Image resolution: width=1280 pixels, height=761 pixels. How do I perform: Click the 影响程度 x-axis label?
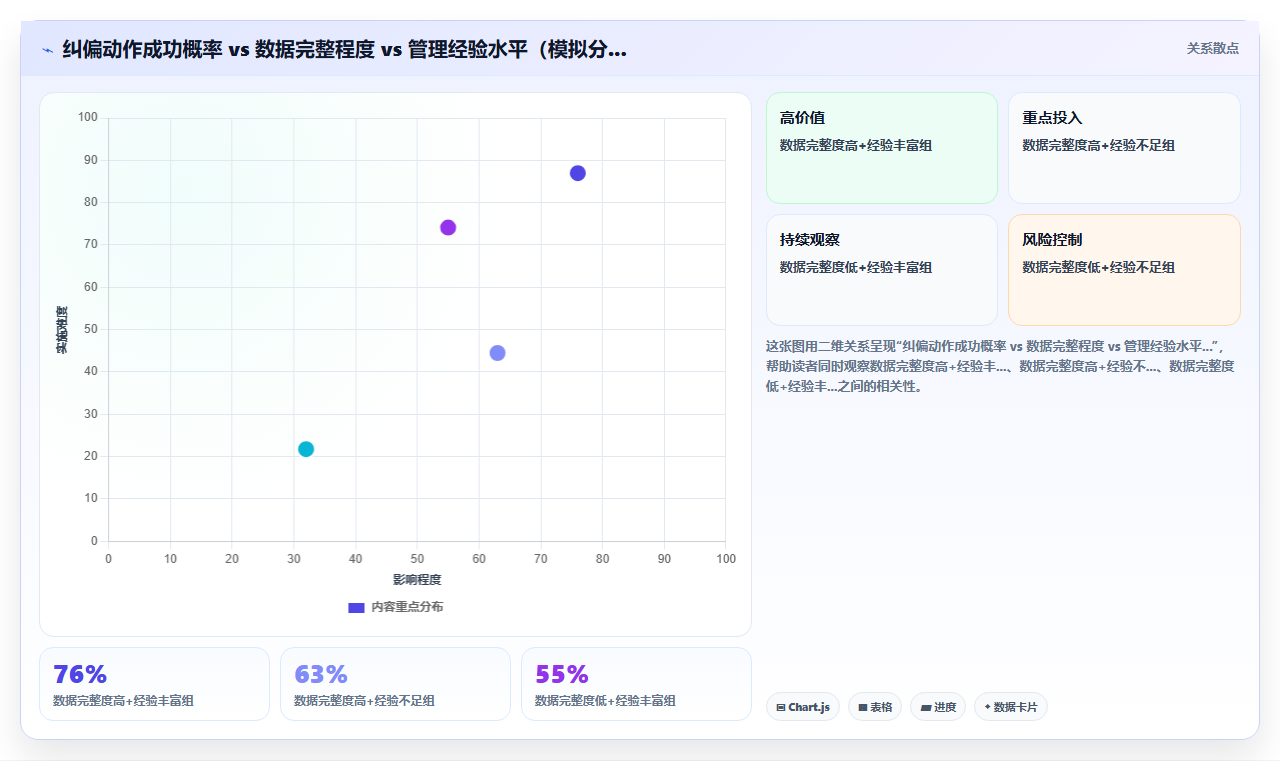pos(417,580)
